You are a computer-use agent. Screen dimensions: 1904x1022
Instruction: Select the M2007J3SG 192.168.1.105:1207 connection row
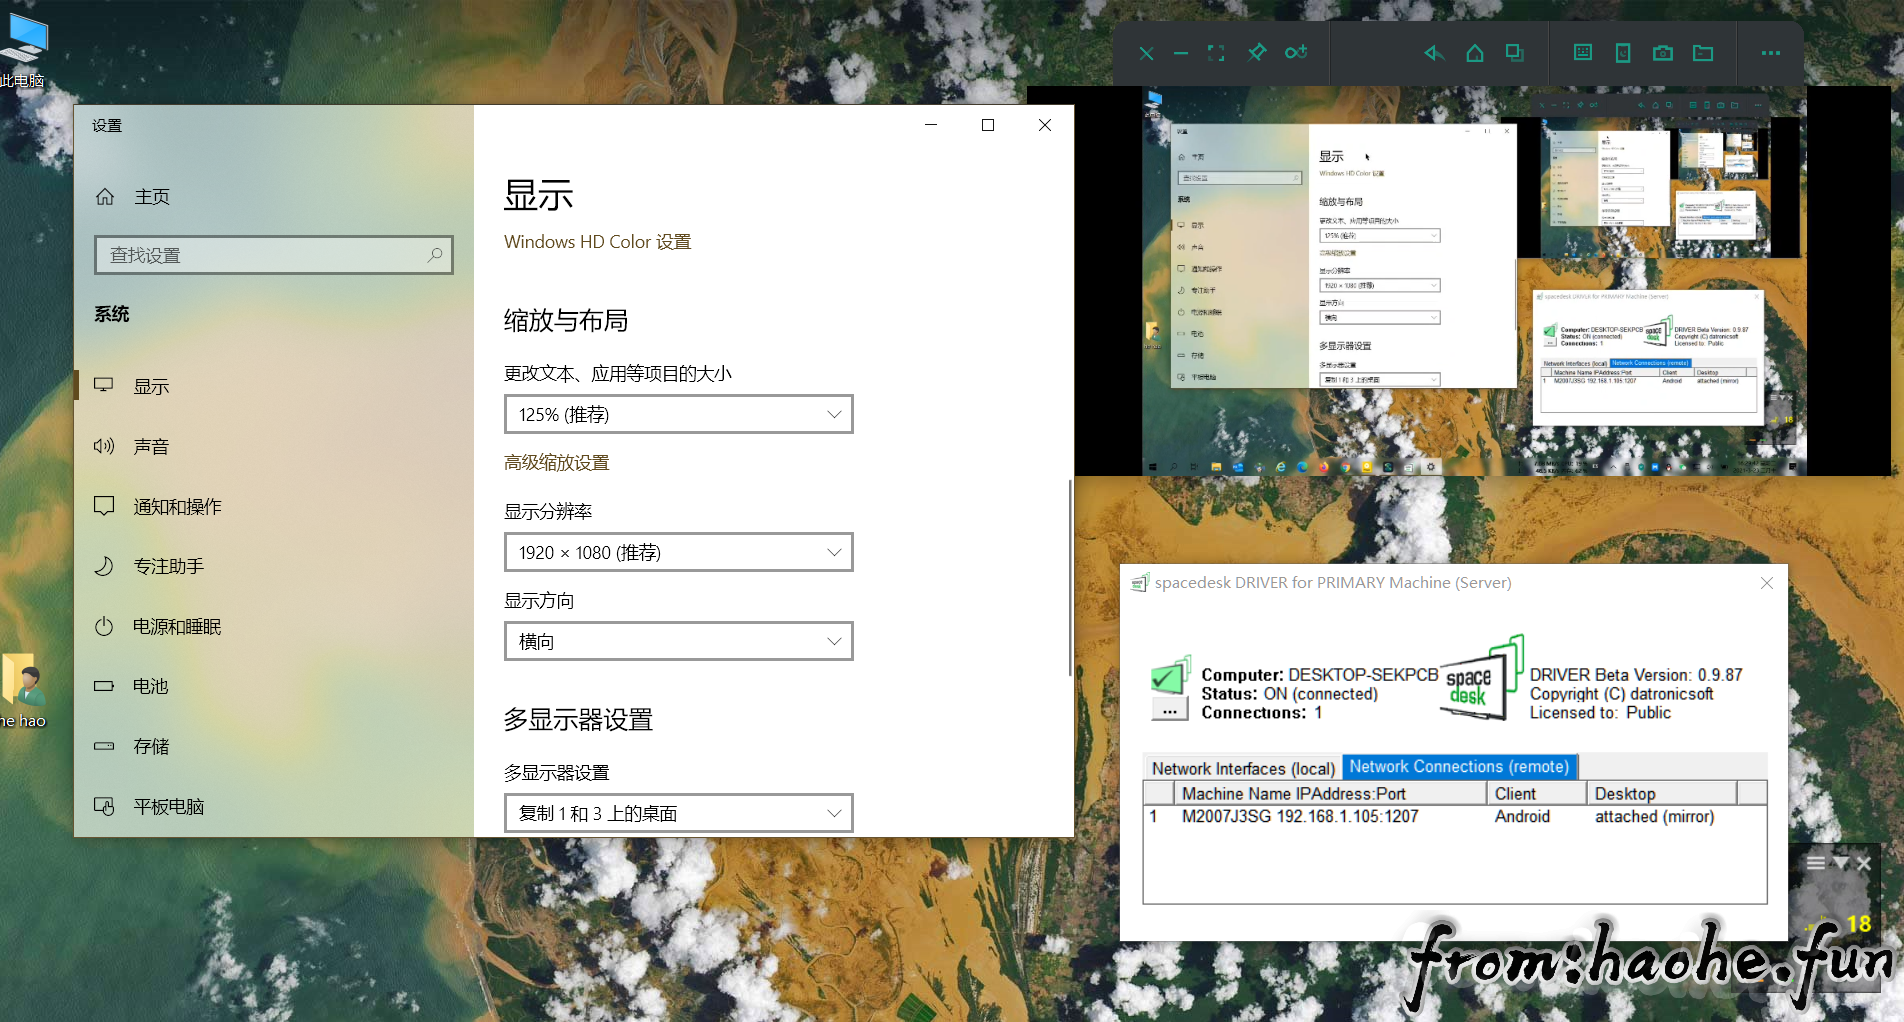point(1454,817)
